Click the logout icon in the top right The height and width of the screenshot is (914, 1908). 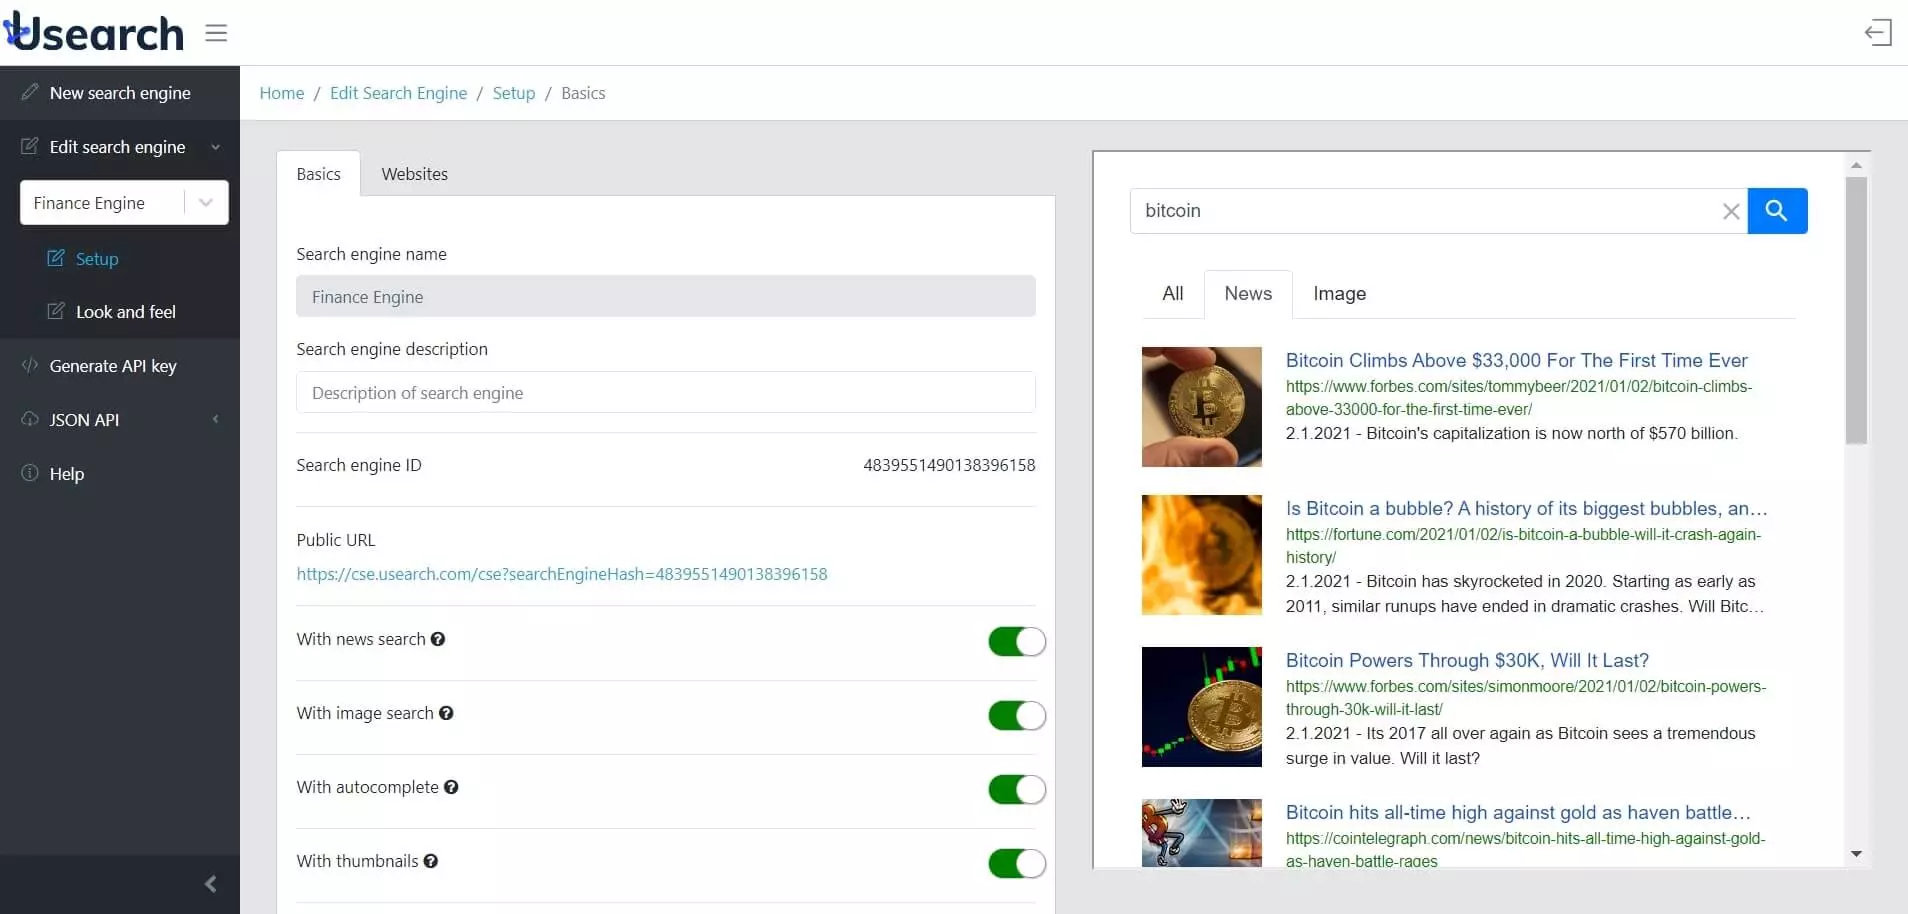coord(1878,32)
